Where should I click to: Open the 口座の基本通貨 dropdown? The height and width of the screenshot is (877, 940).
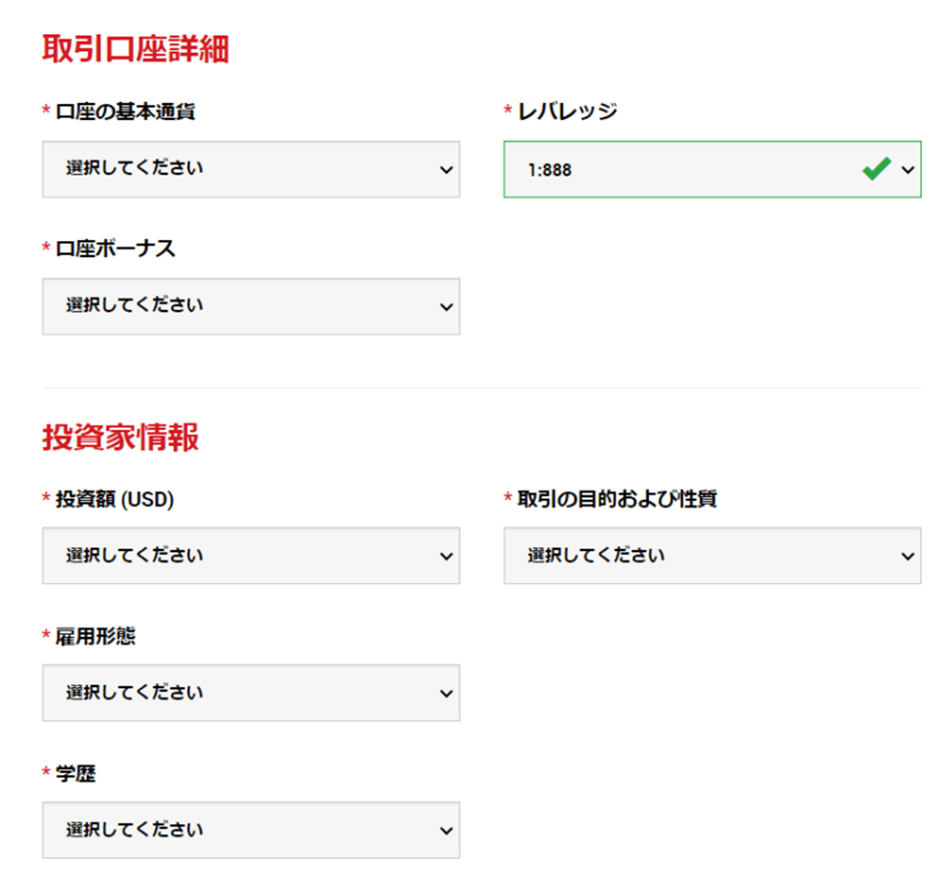click(x=251, y=169)
